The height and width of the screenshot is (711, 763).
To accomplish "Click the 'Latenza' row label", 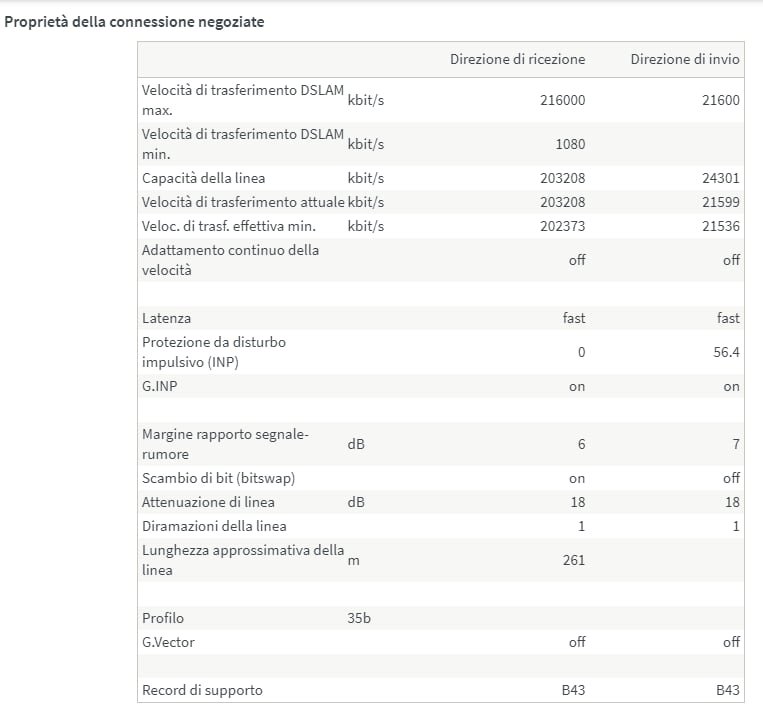I will pos(166,318).
